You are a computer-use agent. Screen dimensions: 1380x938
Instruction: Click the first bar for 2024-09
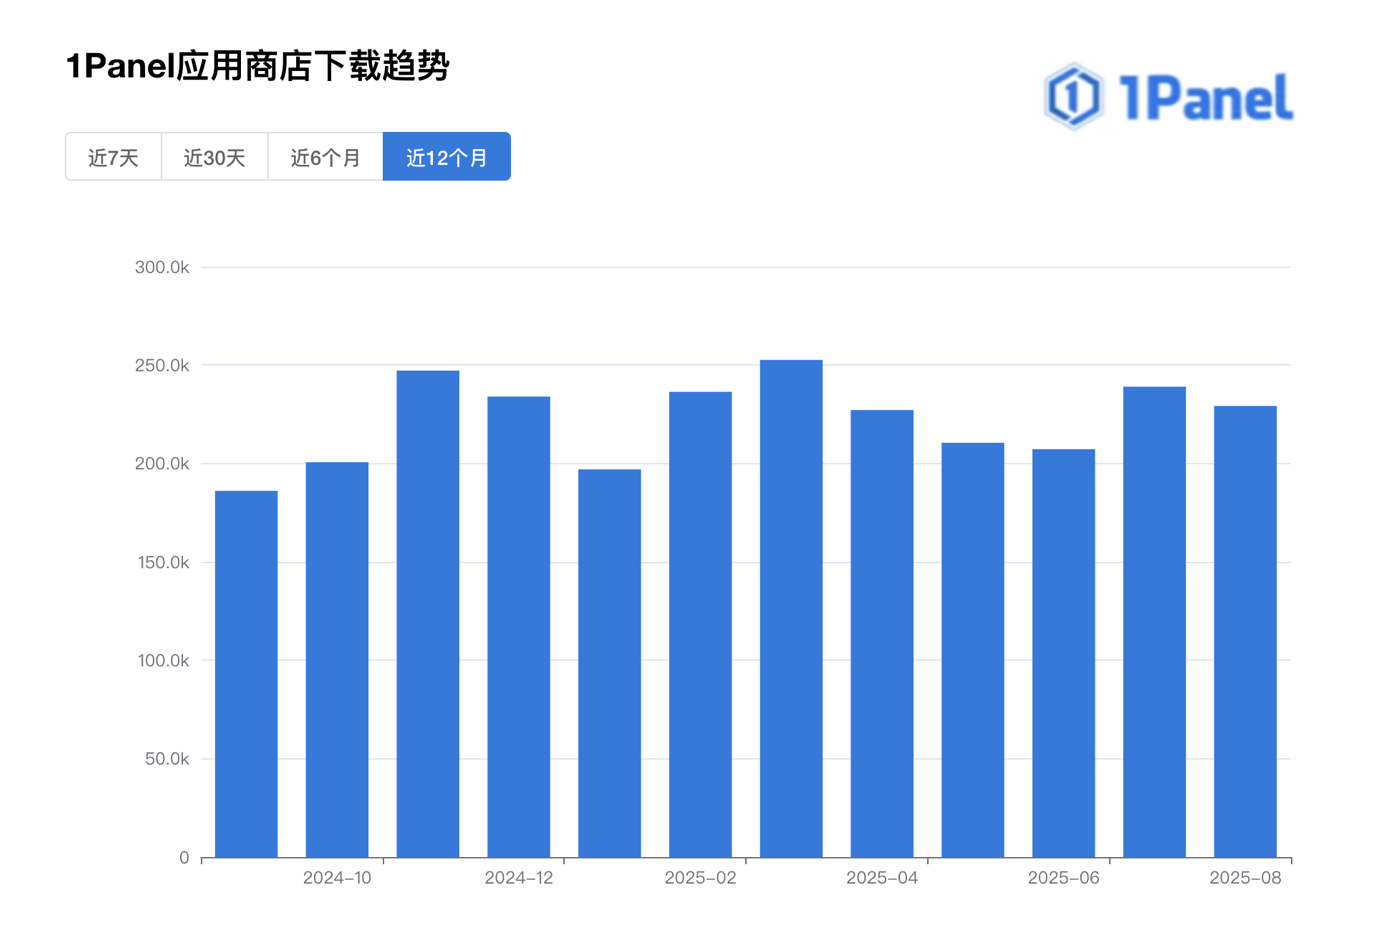246,674
